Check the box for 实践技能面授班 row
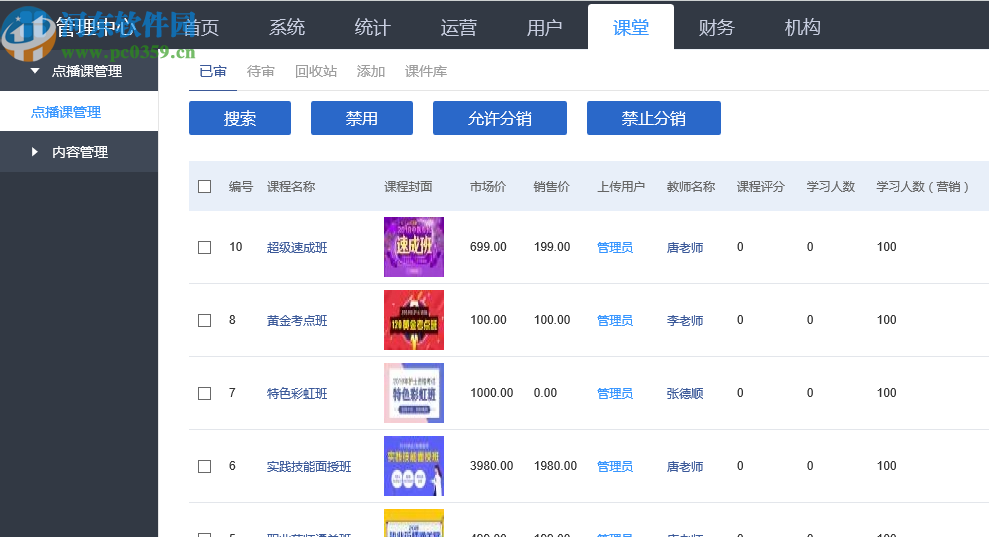 204,466
